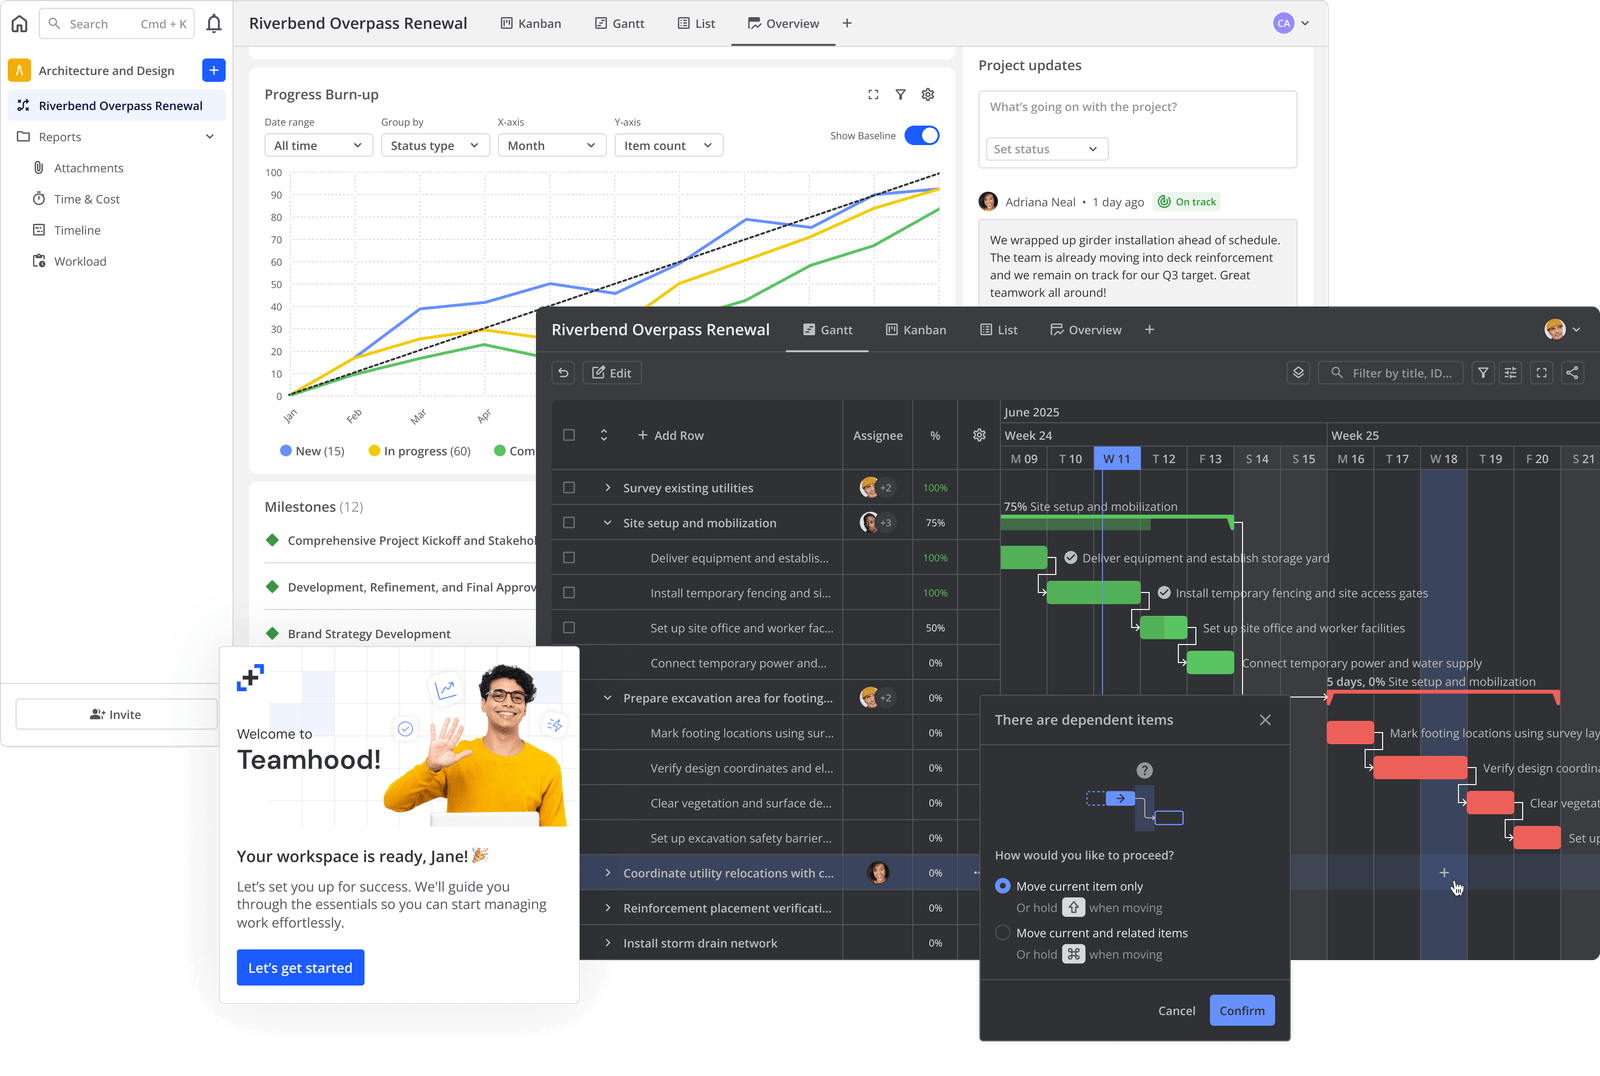1600x1076 pixels.
Task: Open Gantt column settings gear icon
Action: coord(979,435)
